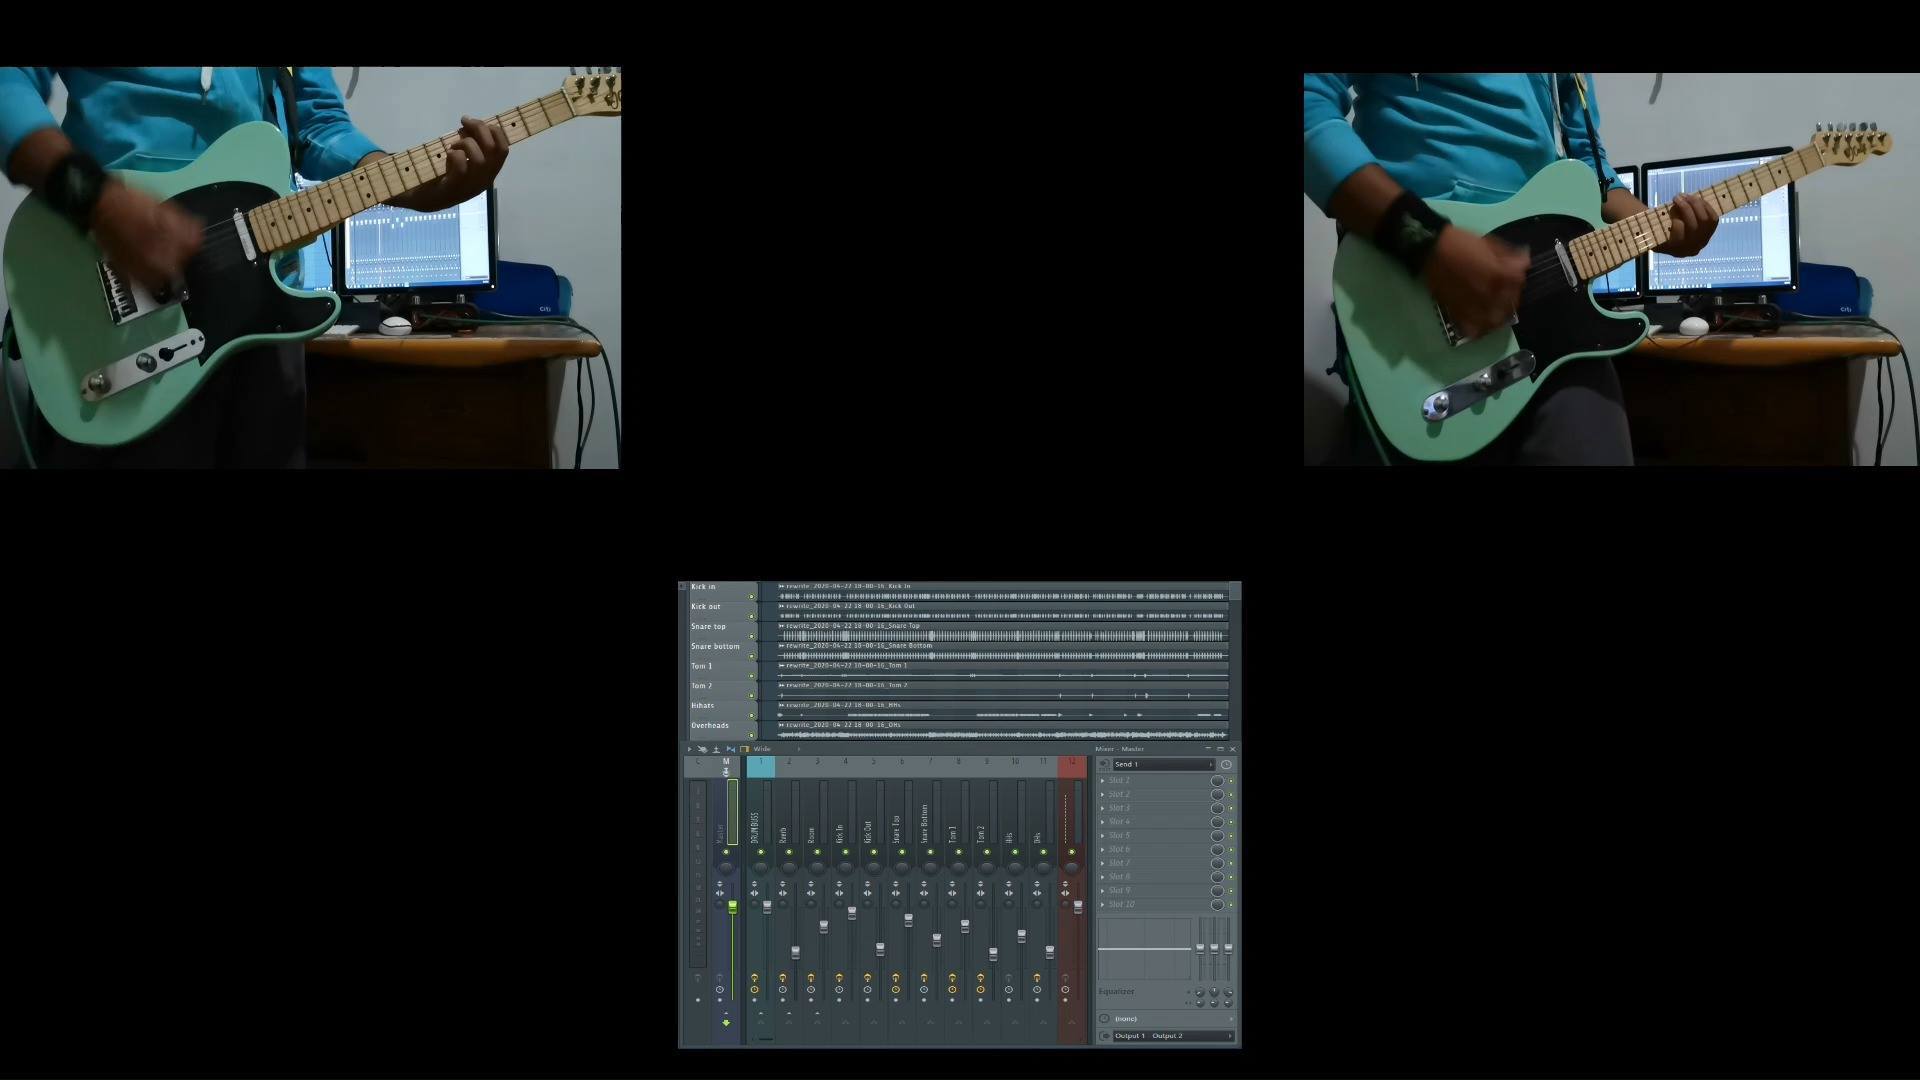This screenshot has height=1080, width=1920.
Task: Mute the Snare top playlist track
Action: pyautogui.click(x=752, y=636)
